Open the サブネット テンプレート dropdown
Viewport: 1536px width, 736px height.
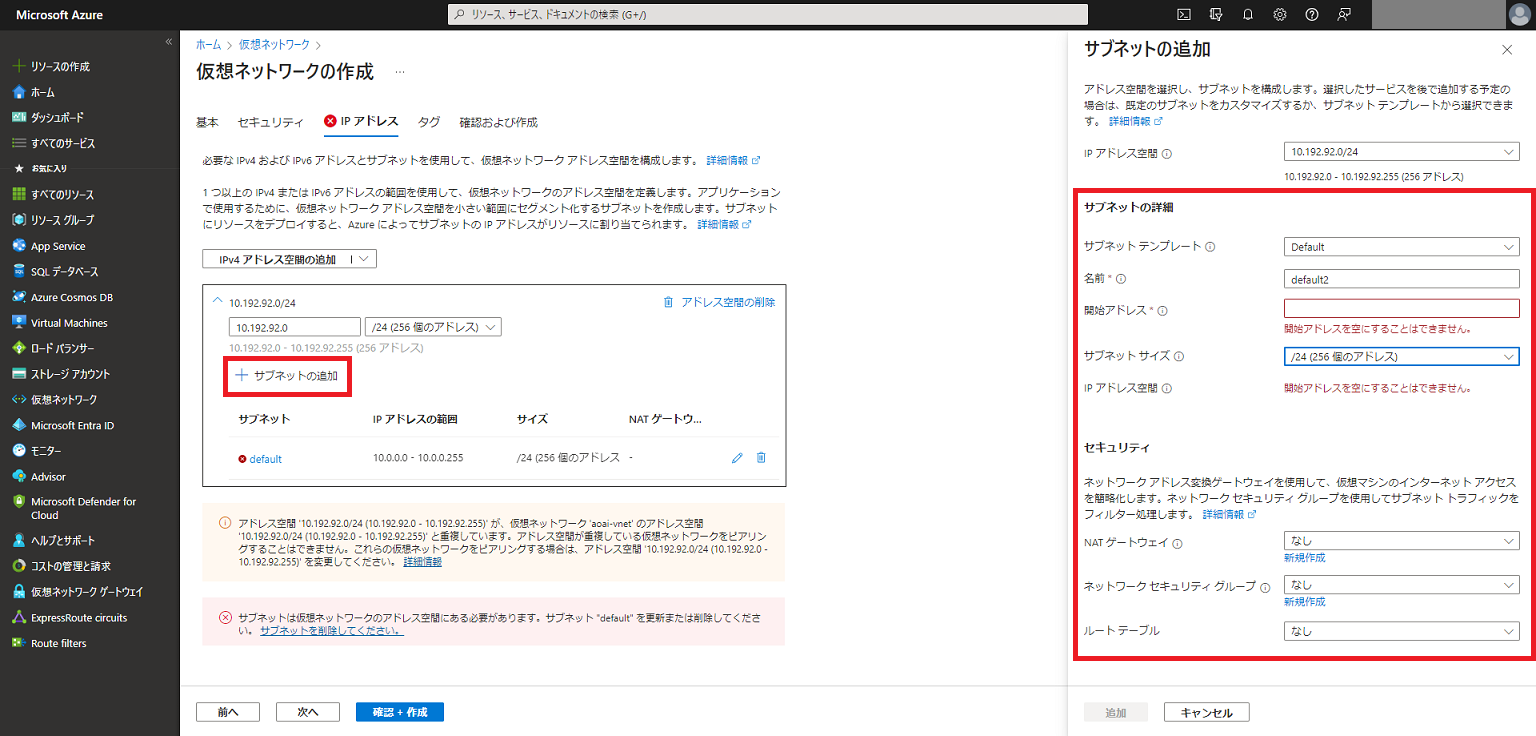click(x=1400, y=246)
